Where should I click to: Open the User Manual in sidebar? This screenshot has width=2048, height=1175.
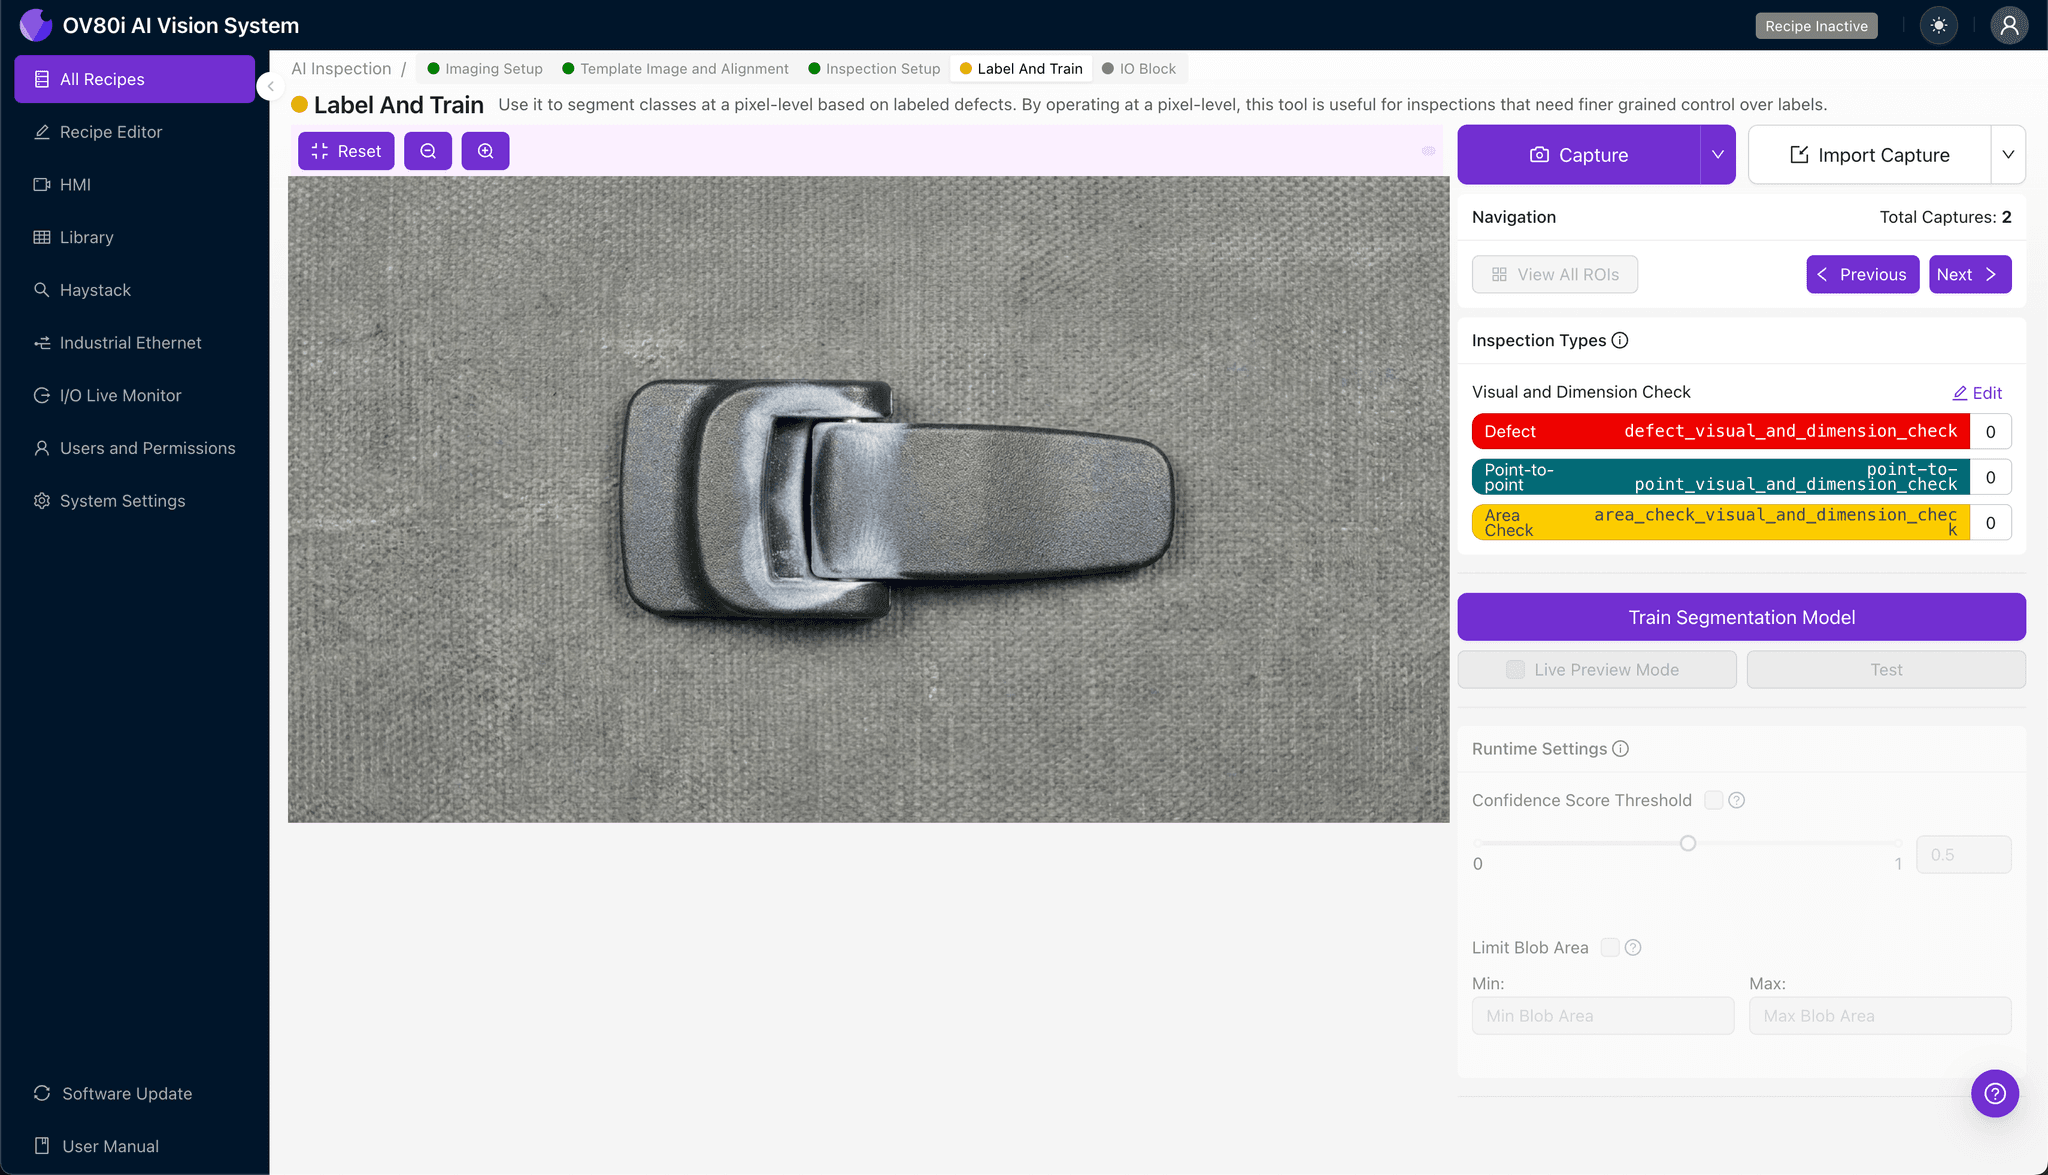coord(134,1146)
